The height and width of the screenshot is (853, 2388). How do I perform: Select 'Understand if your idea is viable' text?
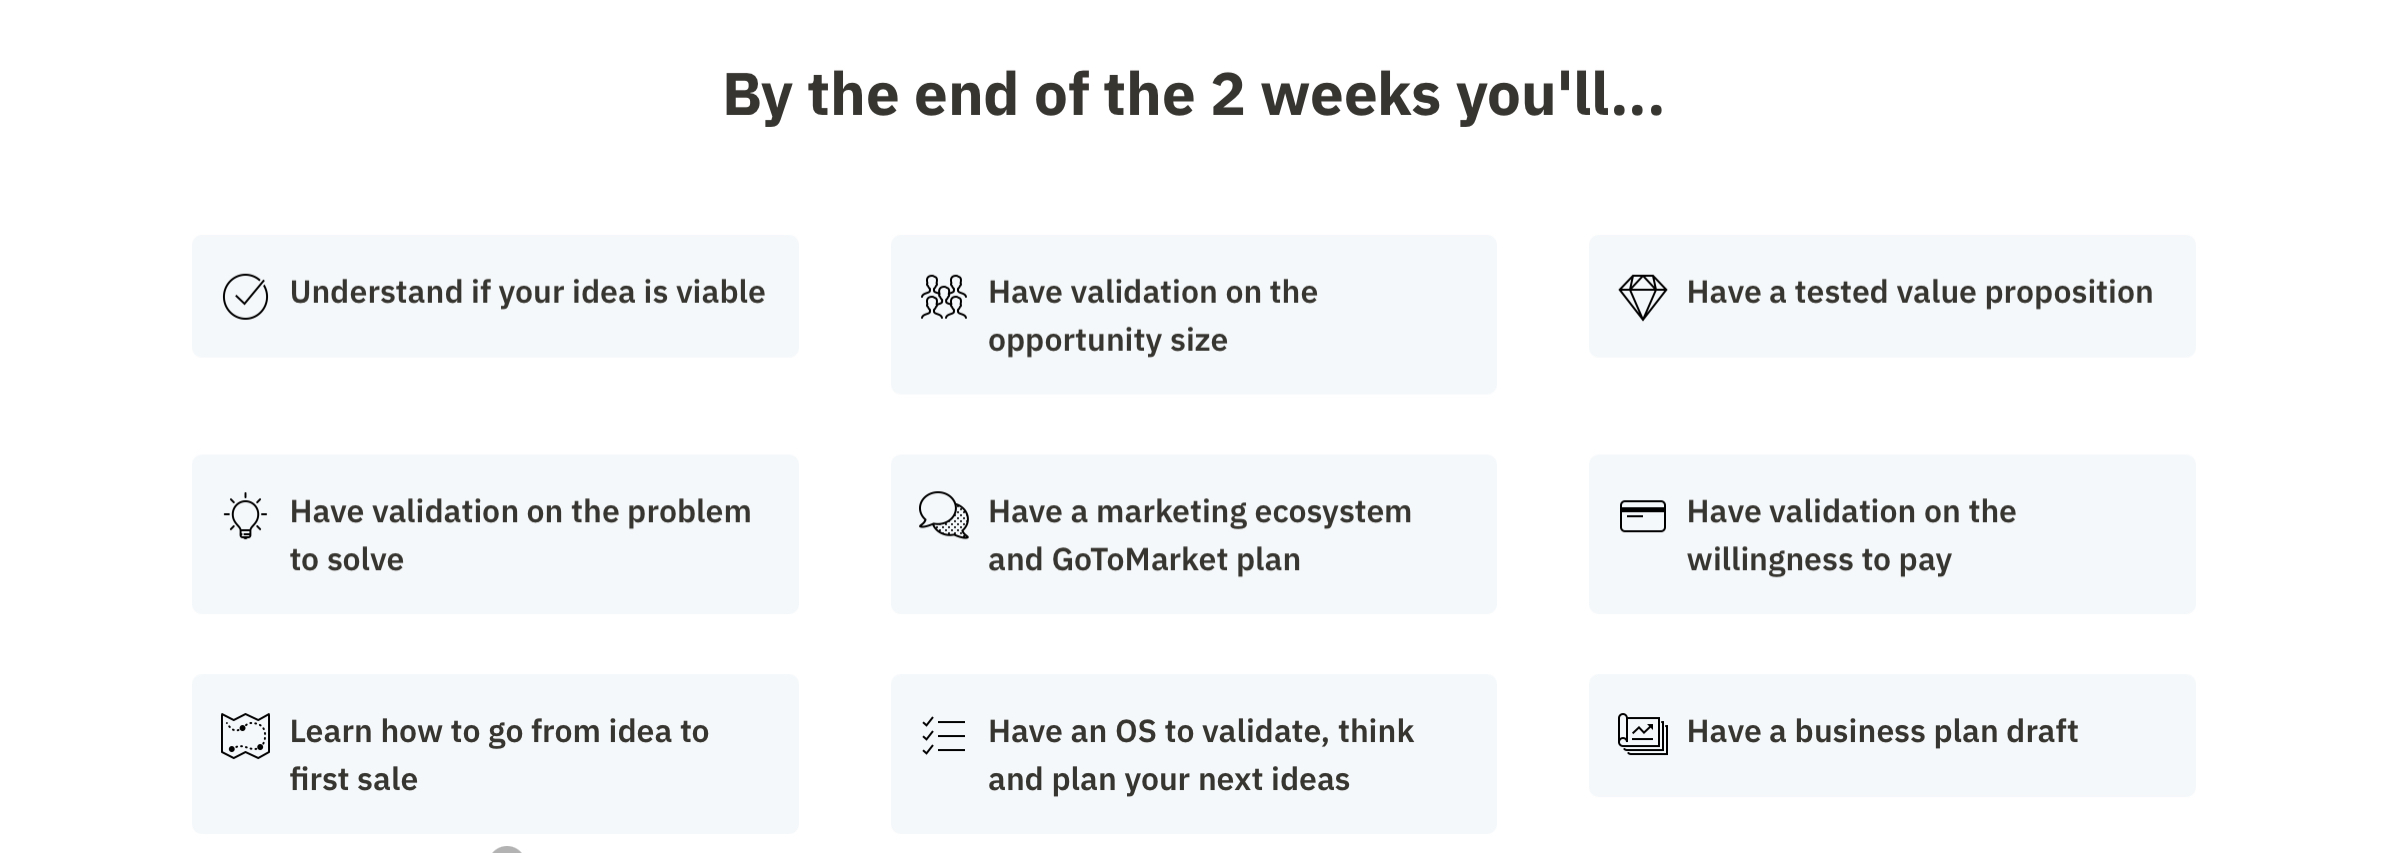(x=527, y=292)
